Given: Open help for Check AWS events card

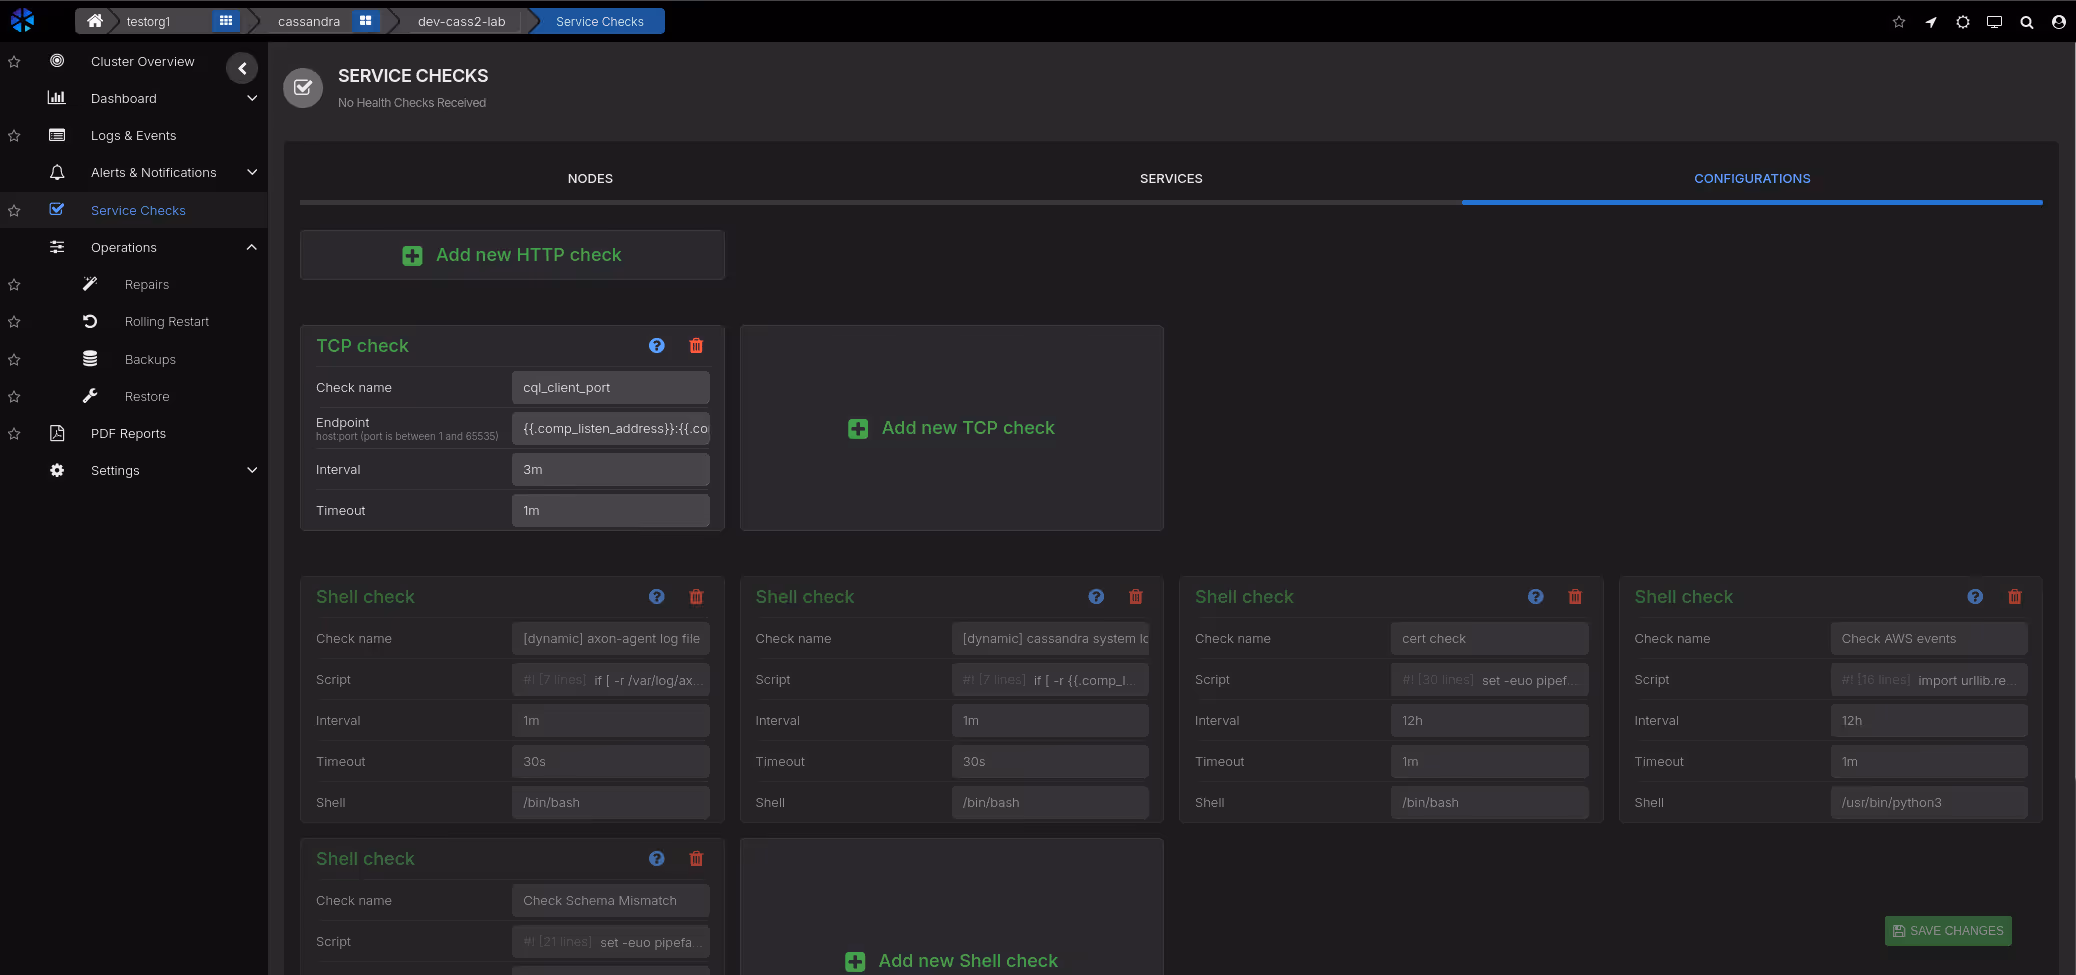Looking at the screenshot, I should pos(1974,597).
